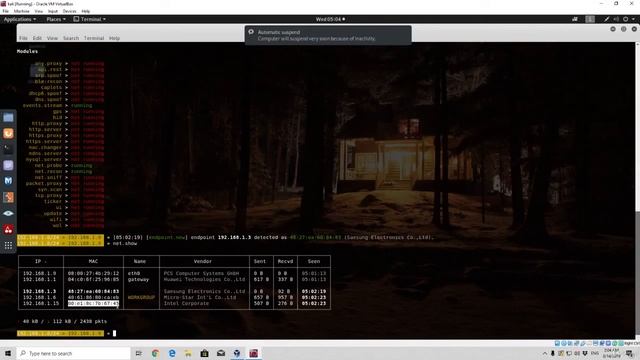The image size is (640, 360).
Task: Open the Kali clock Wed 05:04
Action: click(x=330, y=19)
